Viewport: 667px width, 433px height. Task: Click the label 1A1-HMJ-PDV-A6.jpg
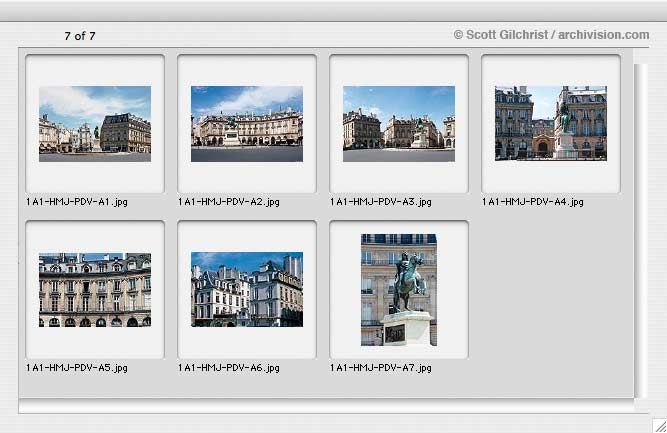(x=229, y=367)
